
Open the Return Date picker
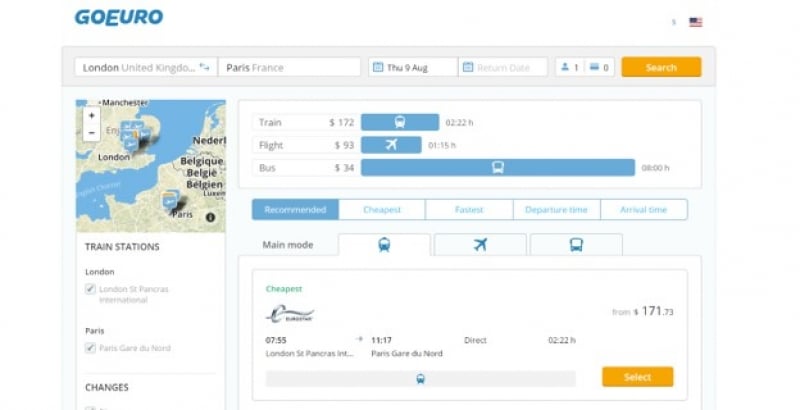503,67
